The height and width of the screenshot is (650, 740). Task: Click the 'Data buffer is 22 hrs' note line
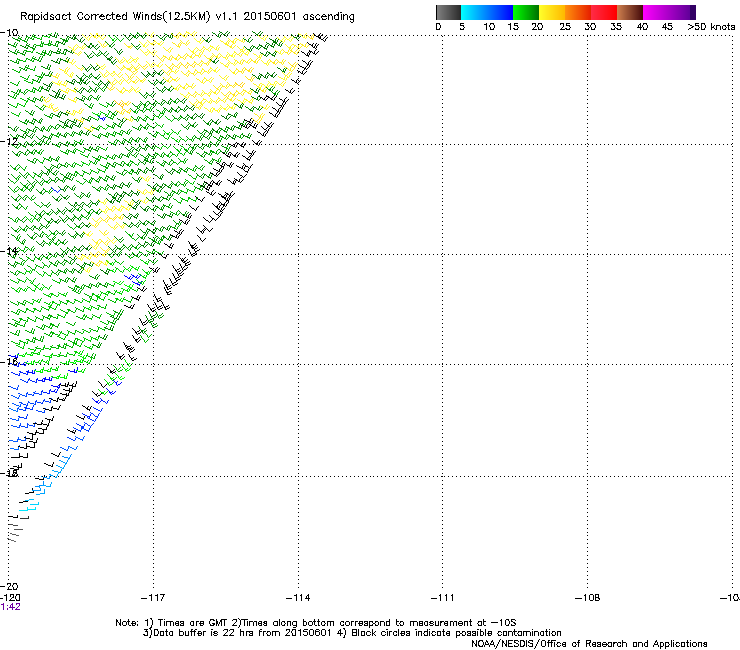pos(352,633)
